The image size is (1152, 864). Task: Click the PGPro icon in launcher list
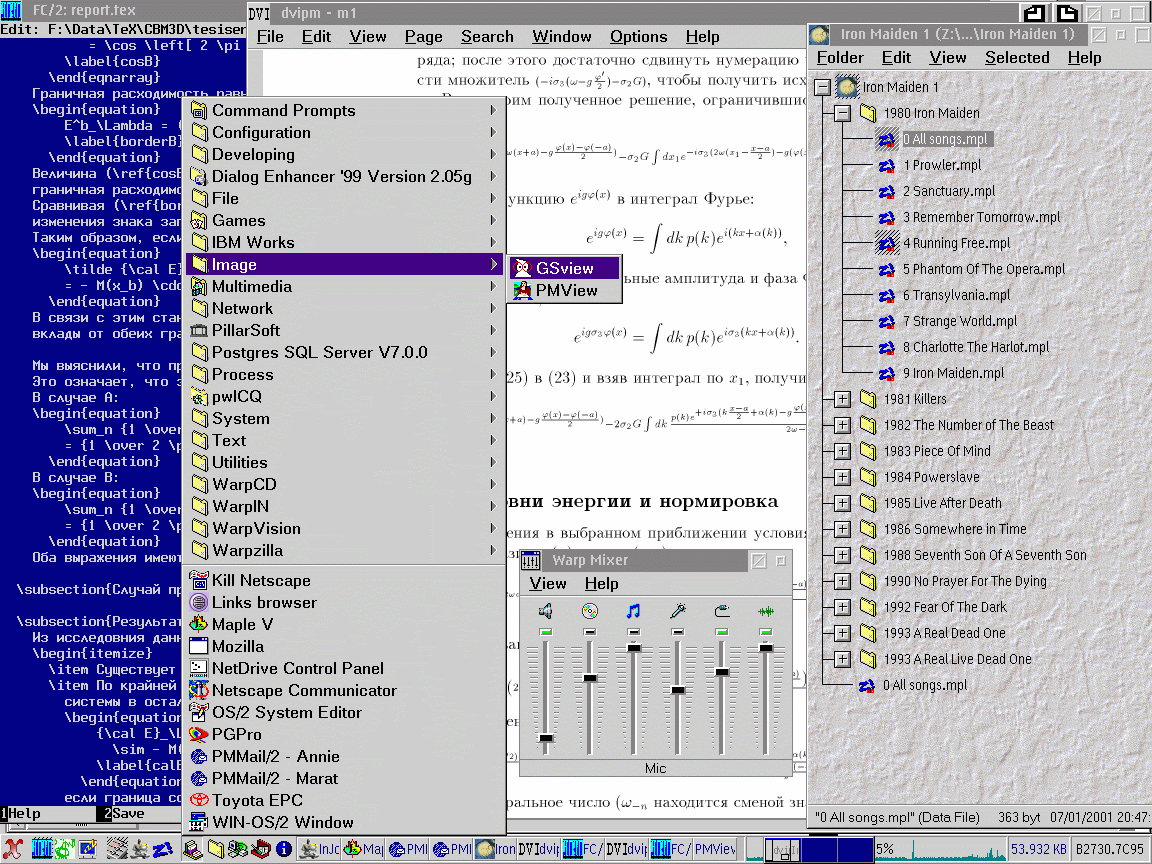(199, 735)
